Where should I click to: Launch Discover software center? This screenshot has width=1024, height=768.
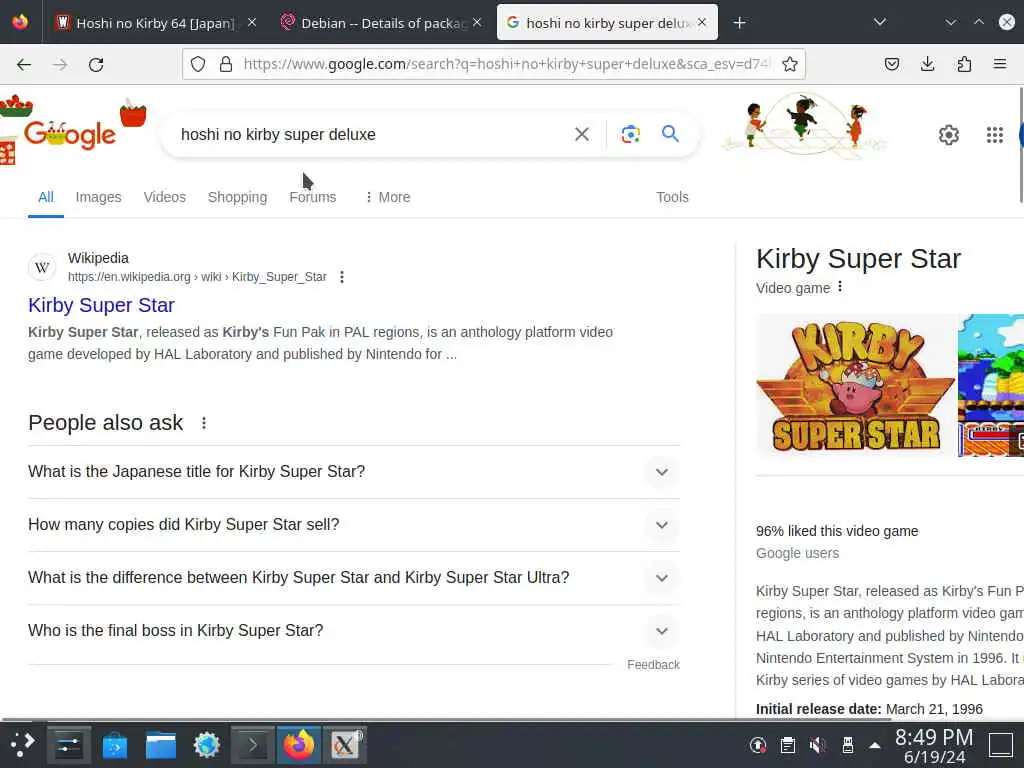(x=115, y=744)
